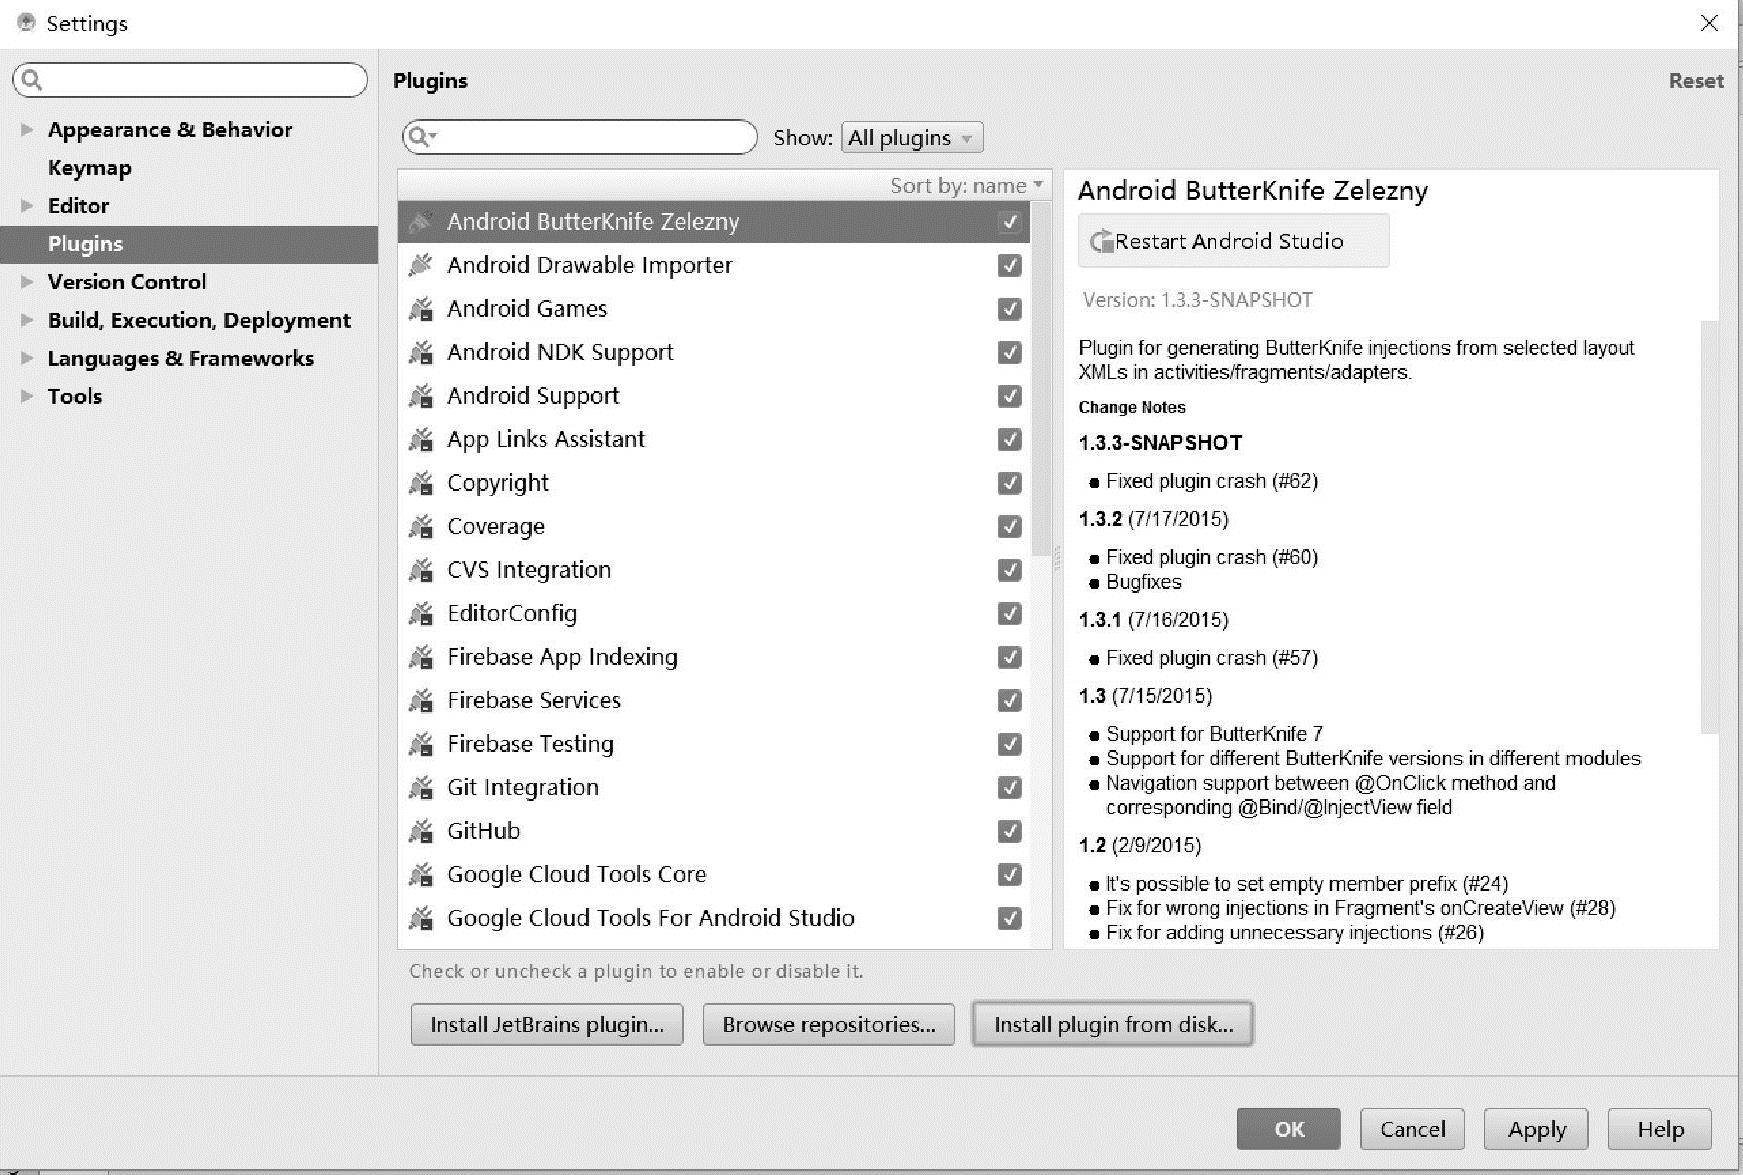This screenshot has height=1175, width=1743.
Task: Uncheck the Copyright plugin checkbox
Action: tap(1010, 483)
